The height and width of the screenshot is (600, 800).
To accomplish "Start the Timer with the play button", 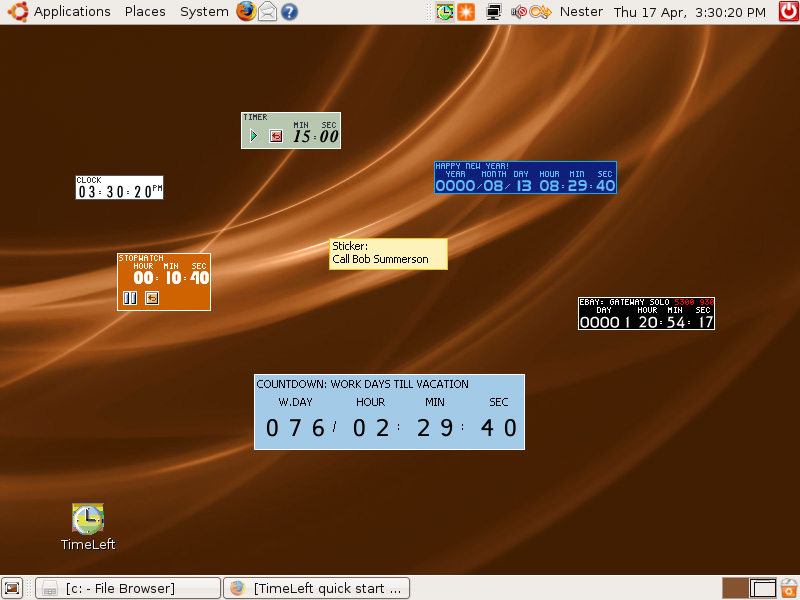I will click(x=254, y=136).
